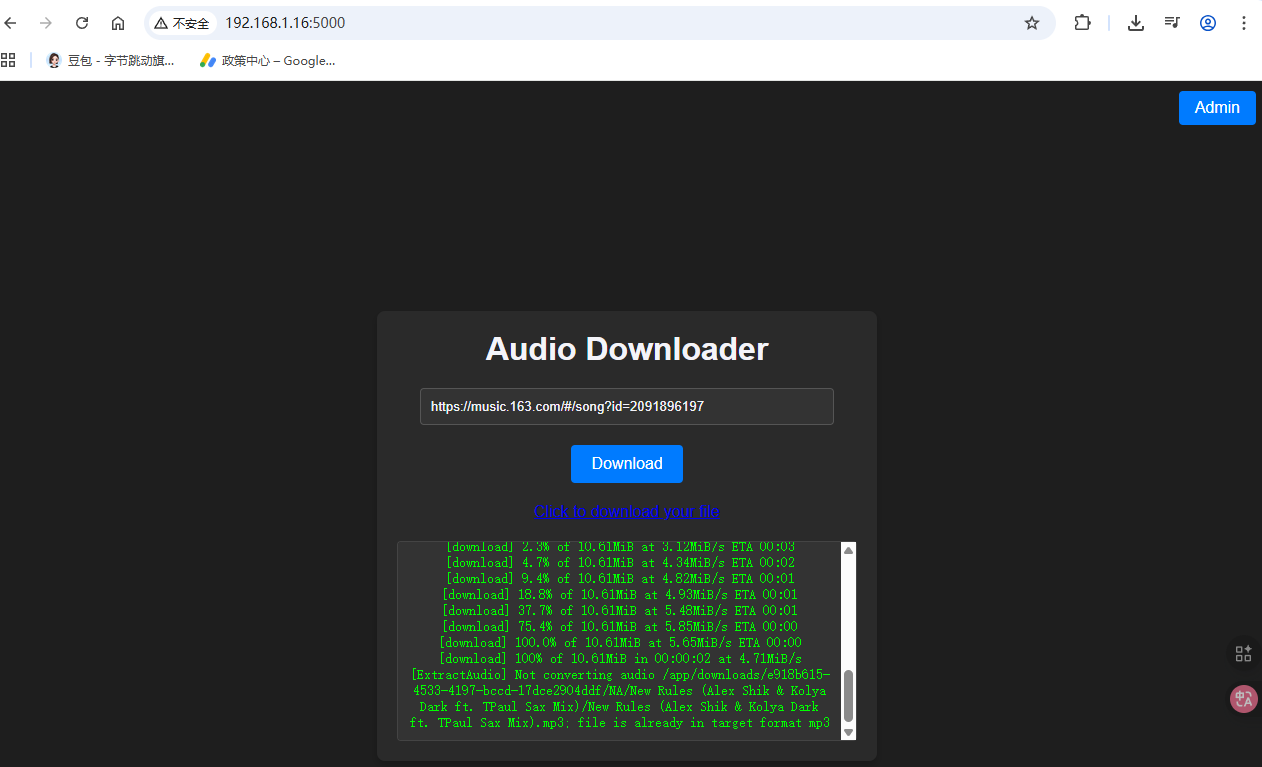
Task: Open the 豆包 bookmark
Action: [110, 60]
